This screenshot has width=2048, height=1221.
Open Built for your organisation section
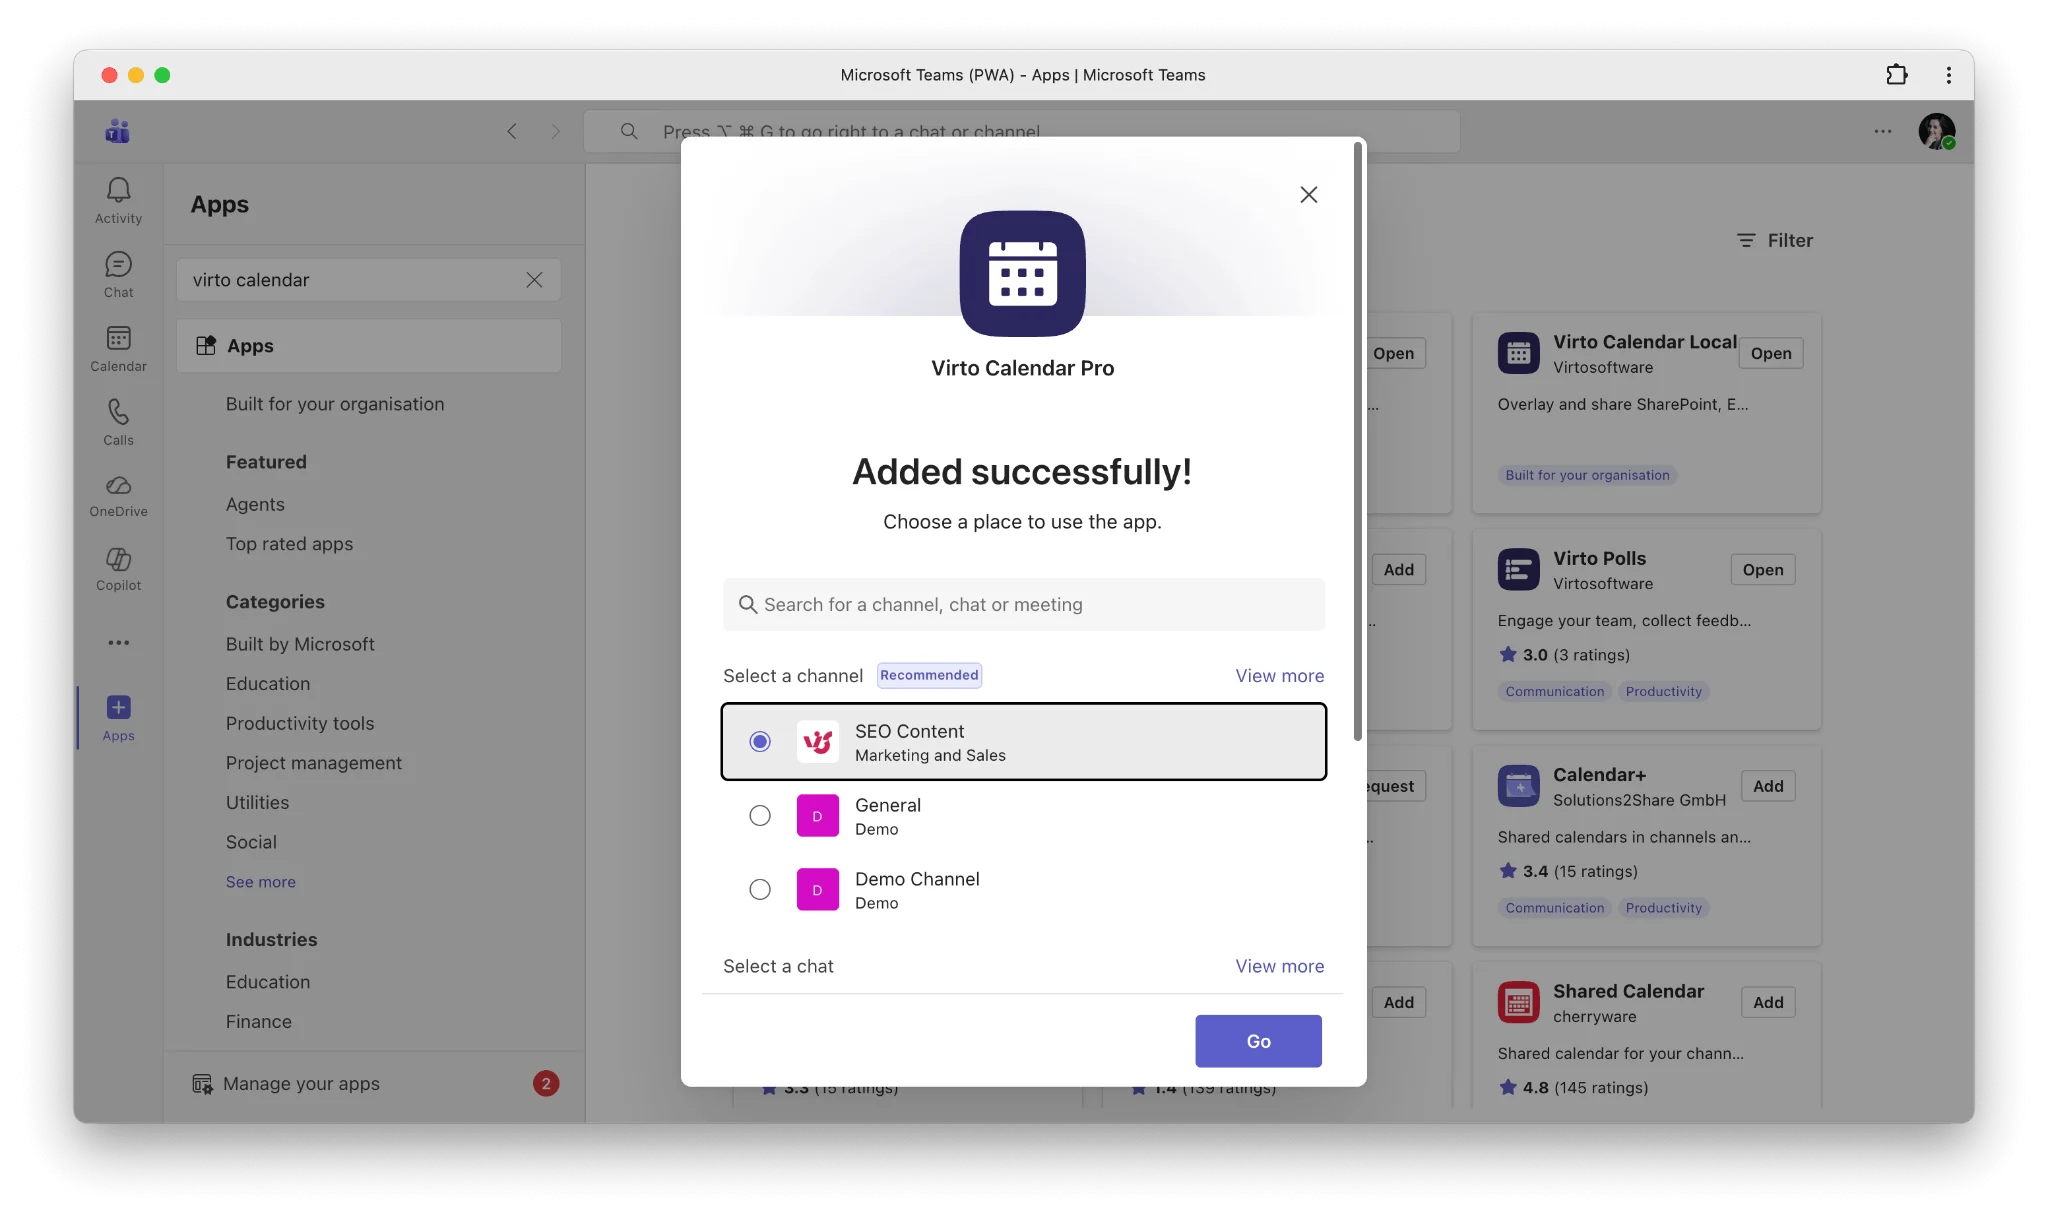click(334, 404)
